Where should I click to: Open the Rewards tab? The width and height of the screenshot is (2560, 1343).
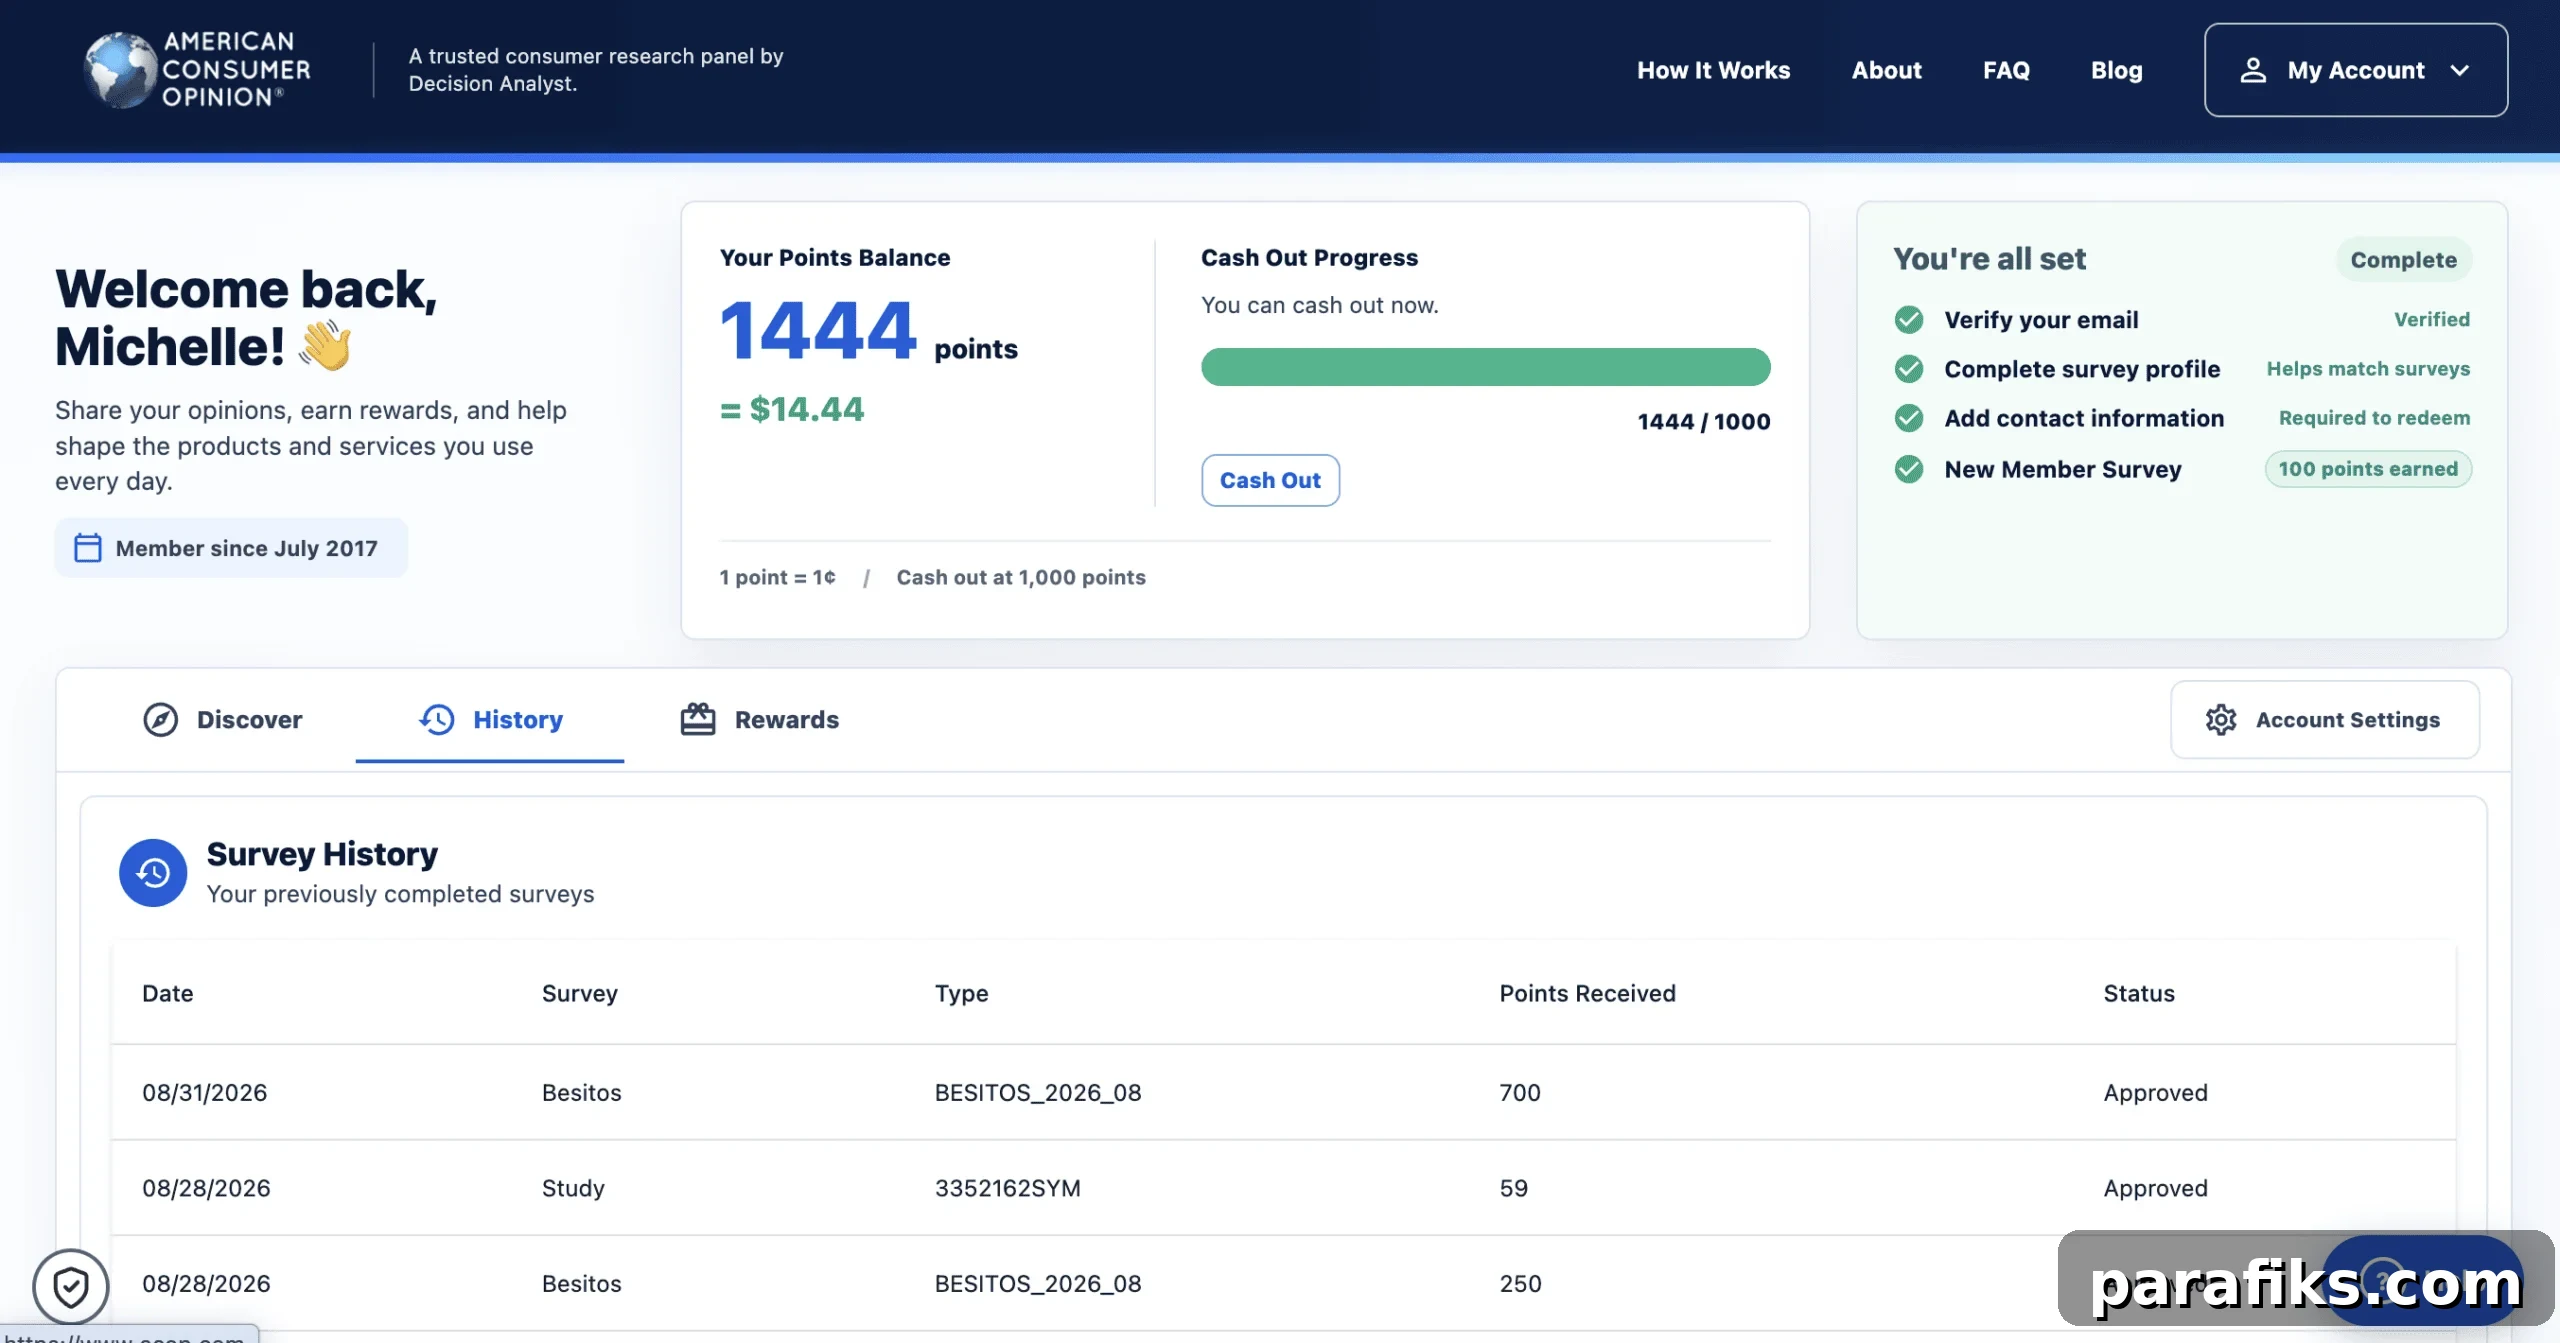[759, 719]
